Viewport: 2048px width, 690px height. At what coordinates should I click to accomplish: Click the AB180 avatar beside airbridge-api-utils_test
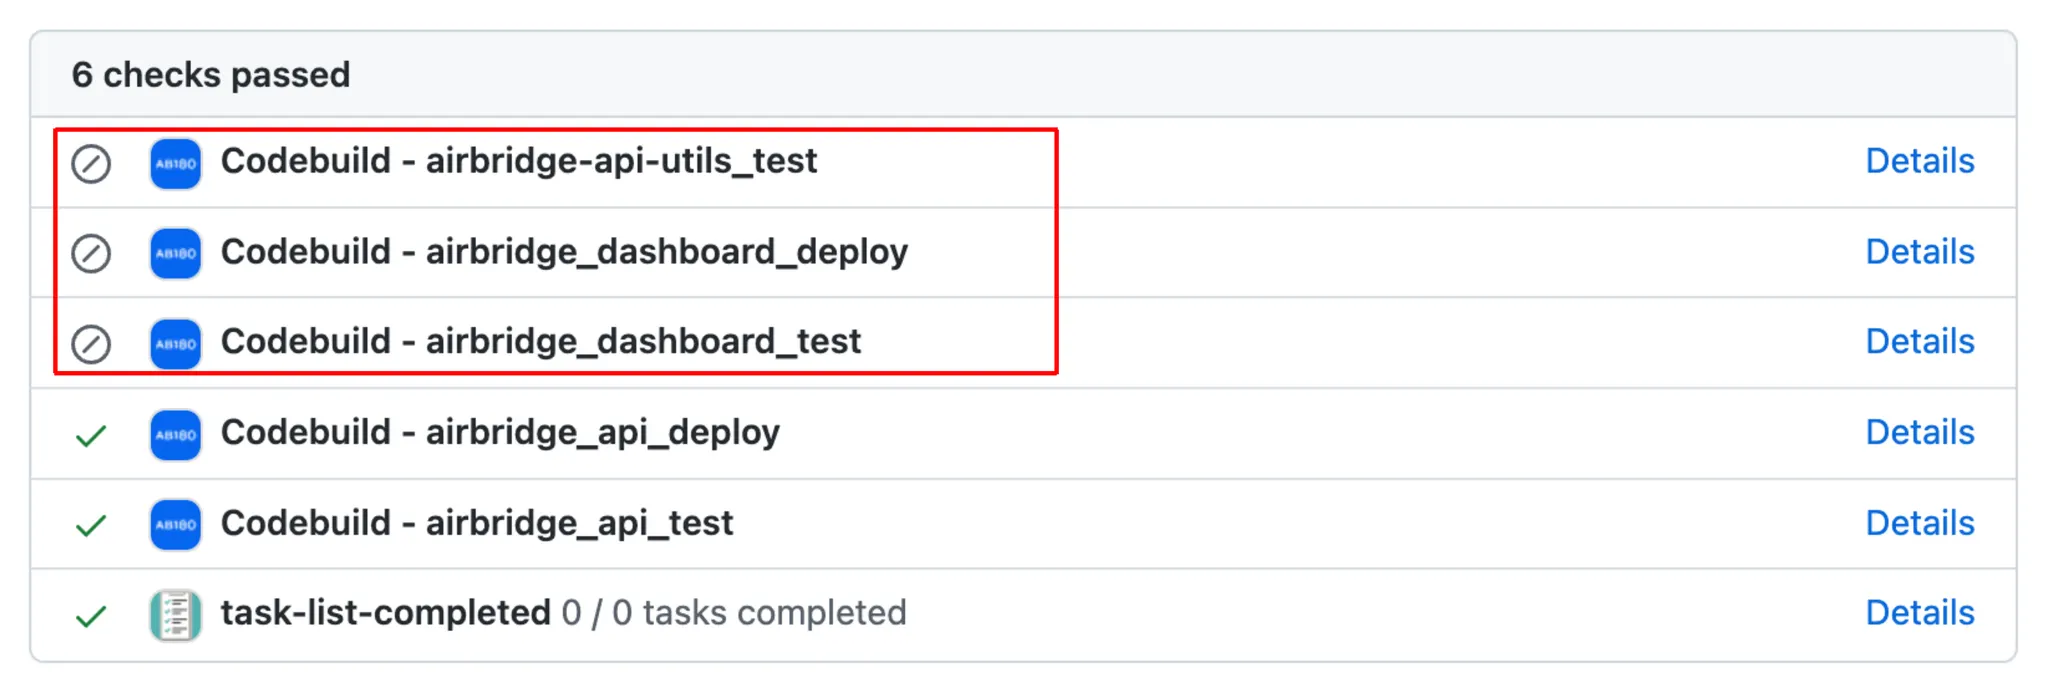click(175, 163)
